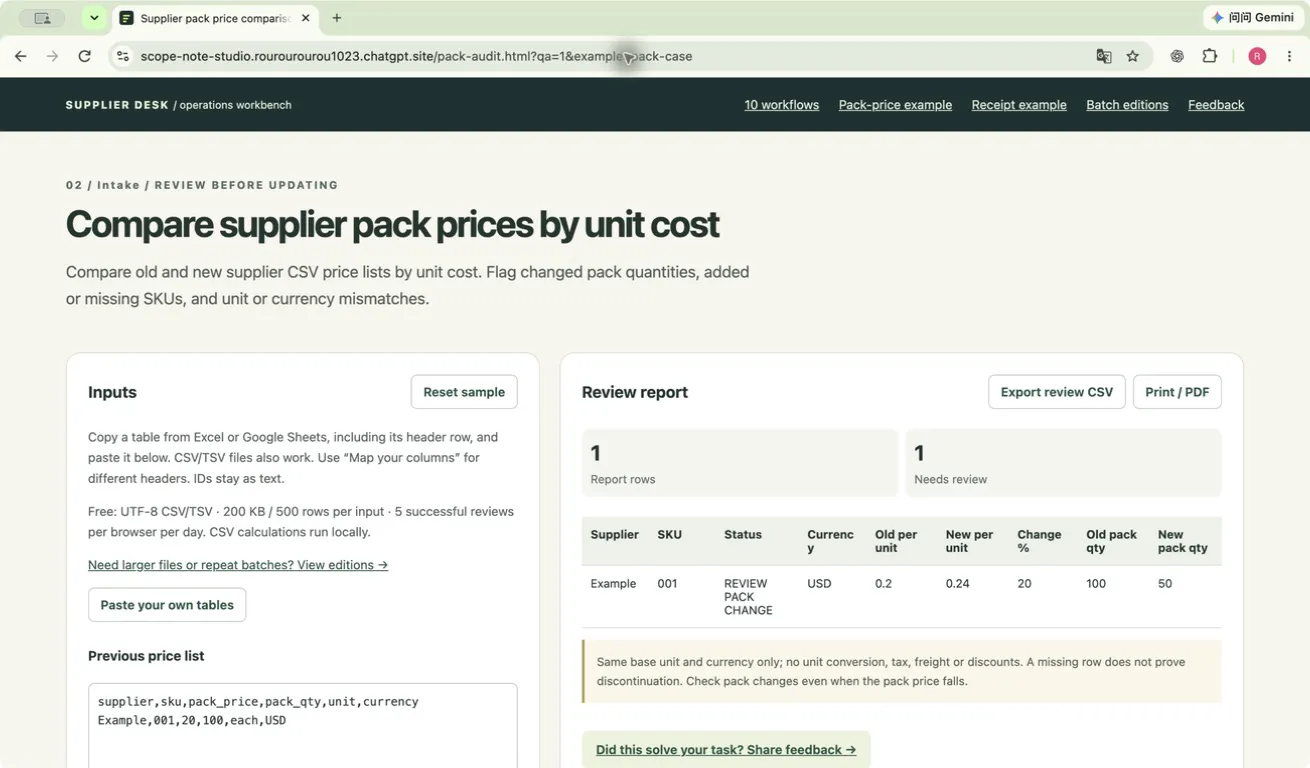The height and width of the screenshot is (768, 1310).
Task: Open the profile avatar R
Action: [1258, 57]
